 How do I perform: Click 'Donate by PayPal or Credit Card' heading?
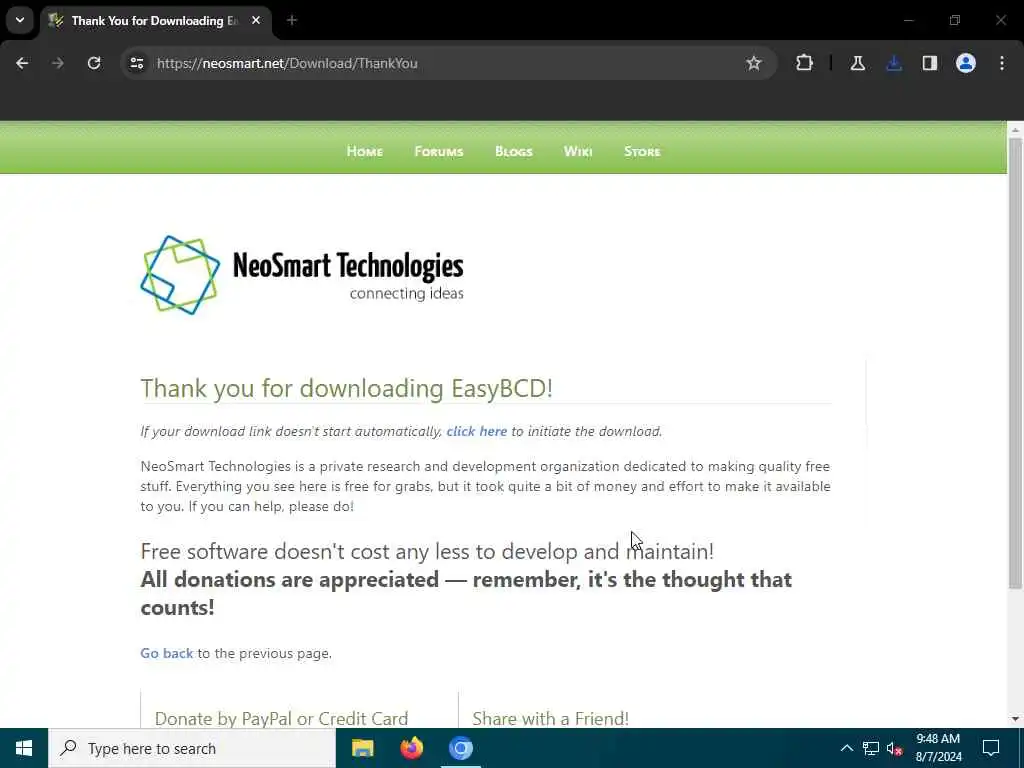(x=281, y=718)
